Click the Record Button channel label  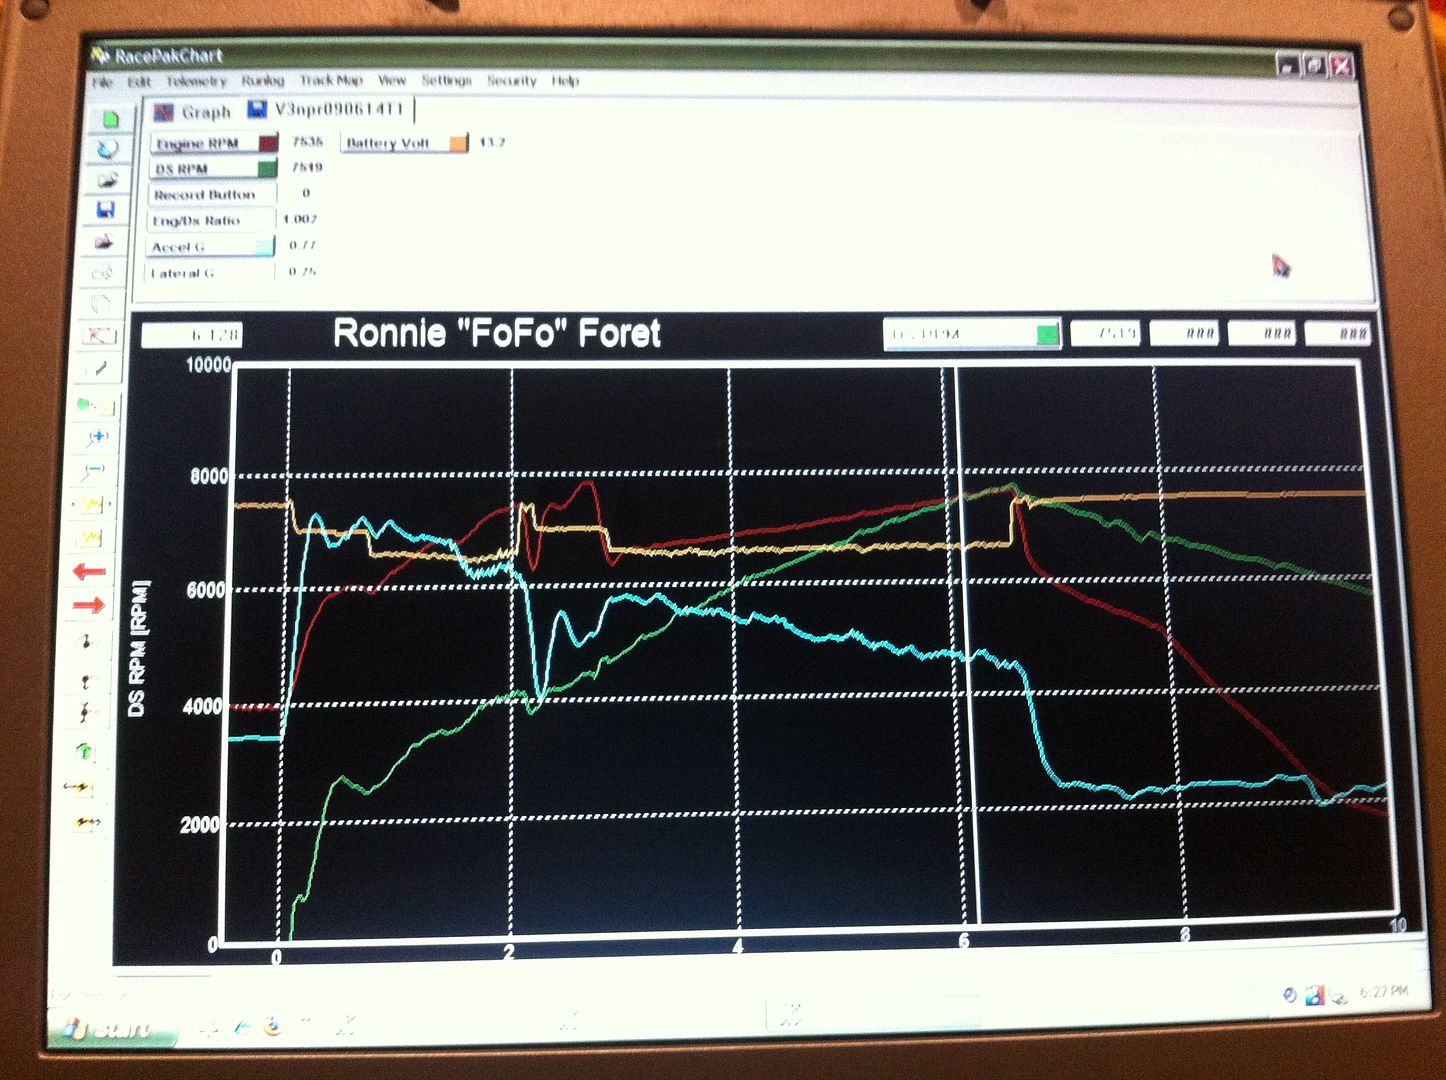[x=205, y=195]
